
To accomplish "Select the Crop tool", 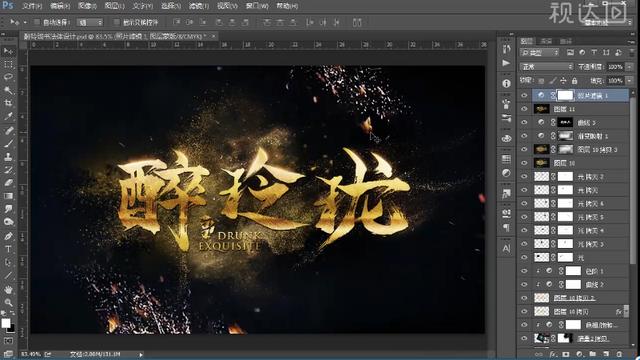I will click(8, 103).
